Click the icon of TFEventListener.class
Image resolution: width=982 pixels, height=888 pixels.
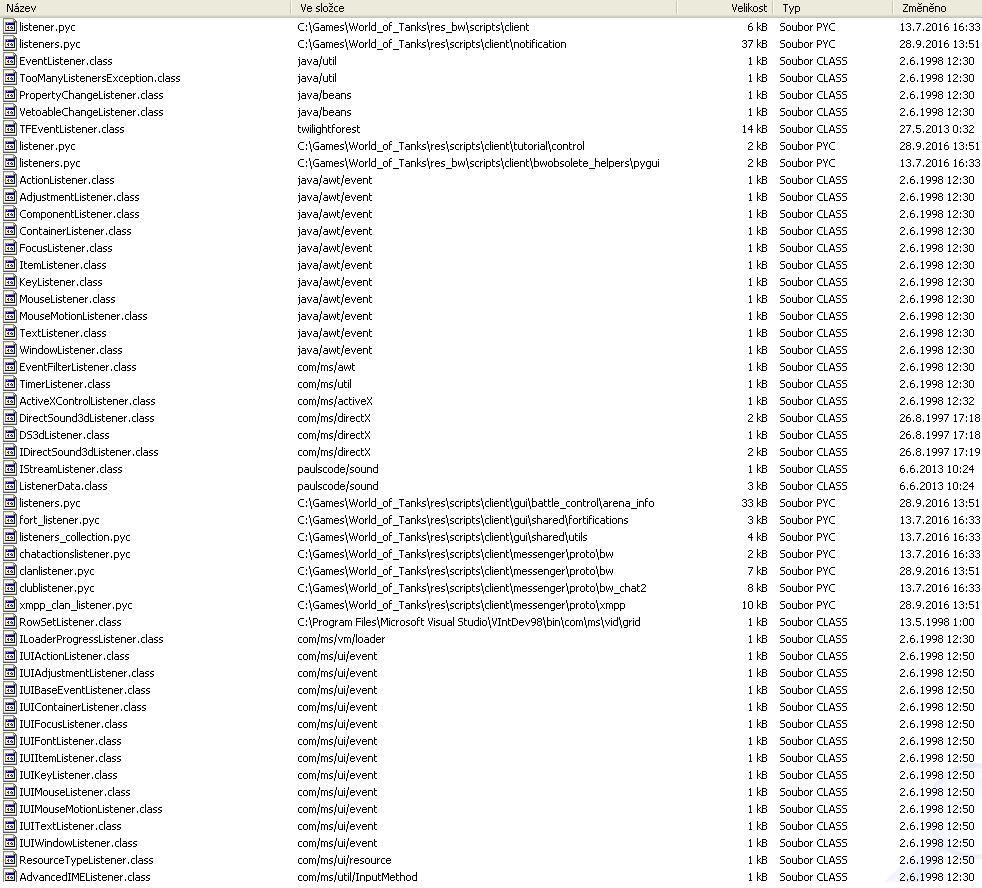(9, 128)
